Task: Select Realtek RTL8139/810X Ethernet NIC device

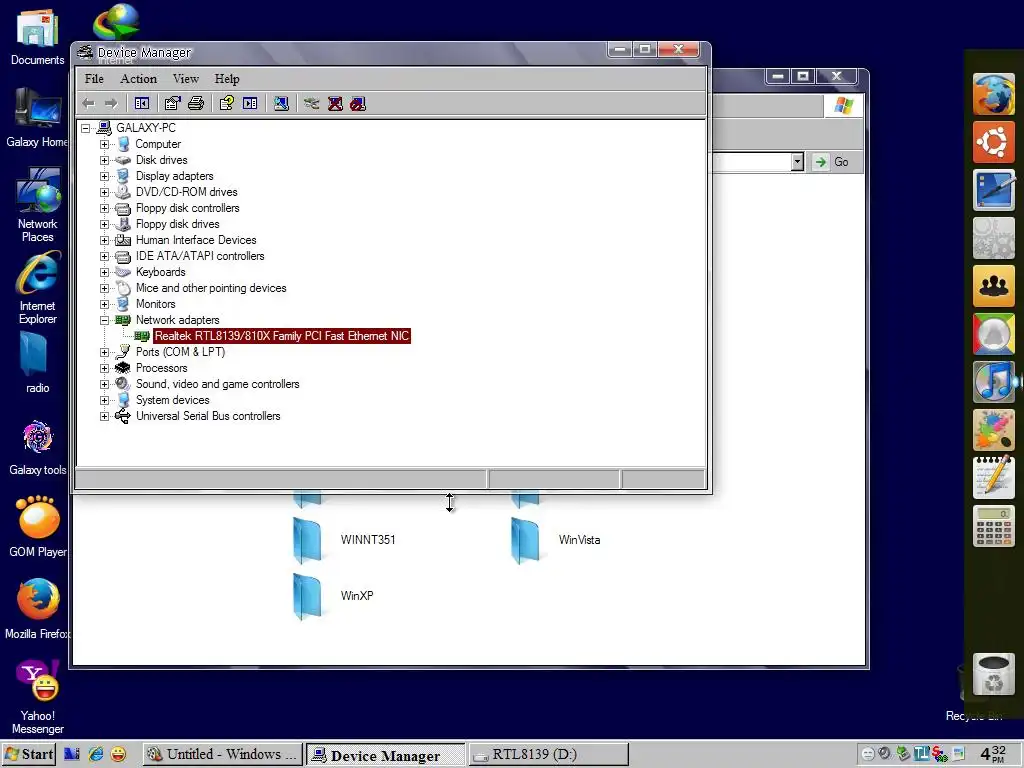Action: (x=281, y=336)
